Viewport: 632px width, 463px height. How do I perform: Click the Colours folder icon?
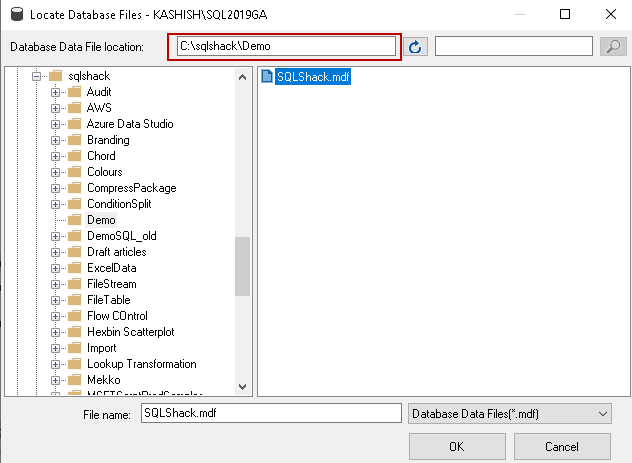75,172
